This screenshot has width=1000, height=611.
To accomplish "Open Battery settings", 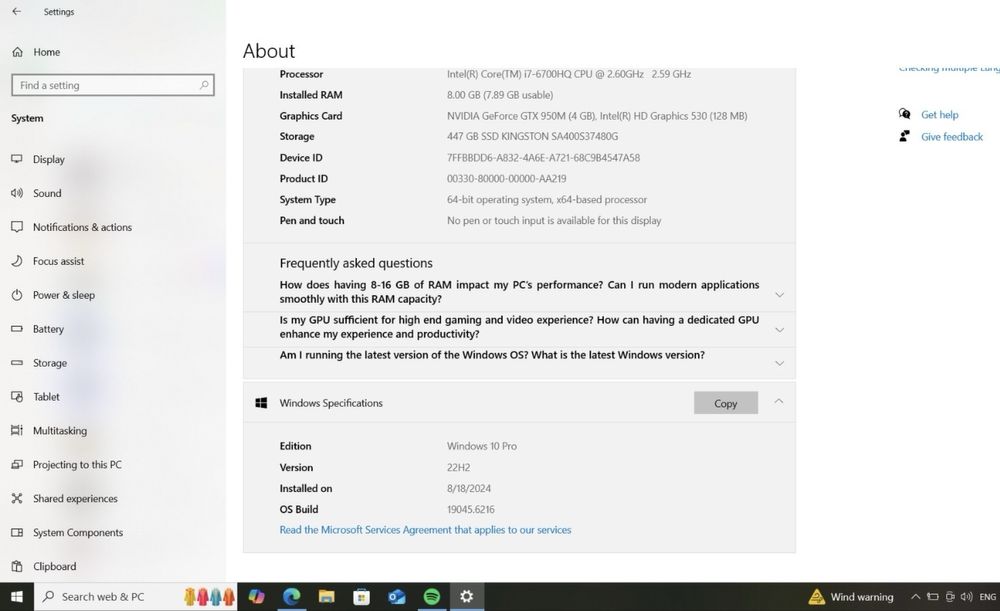I will [48, 329].
